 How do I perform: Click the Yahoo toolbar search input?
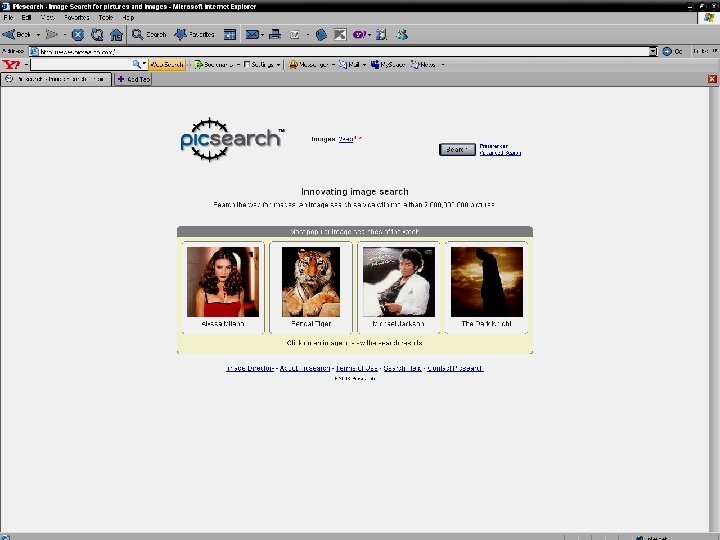(x=81, y=65)
